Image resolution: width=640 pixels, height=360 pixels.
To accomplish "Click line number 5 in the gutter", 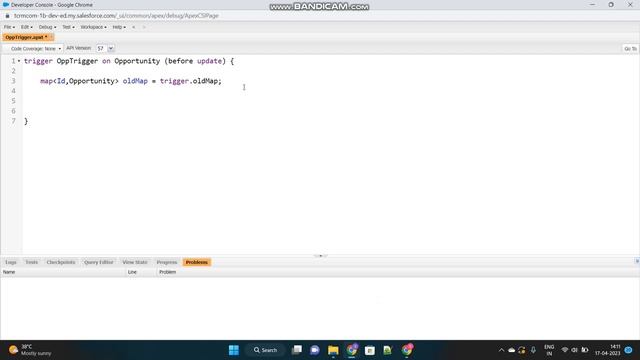I will pos(13,101).
